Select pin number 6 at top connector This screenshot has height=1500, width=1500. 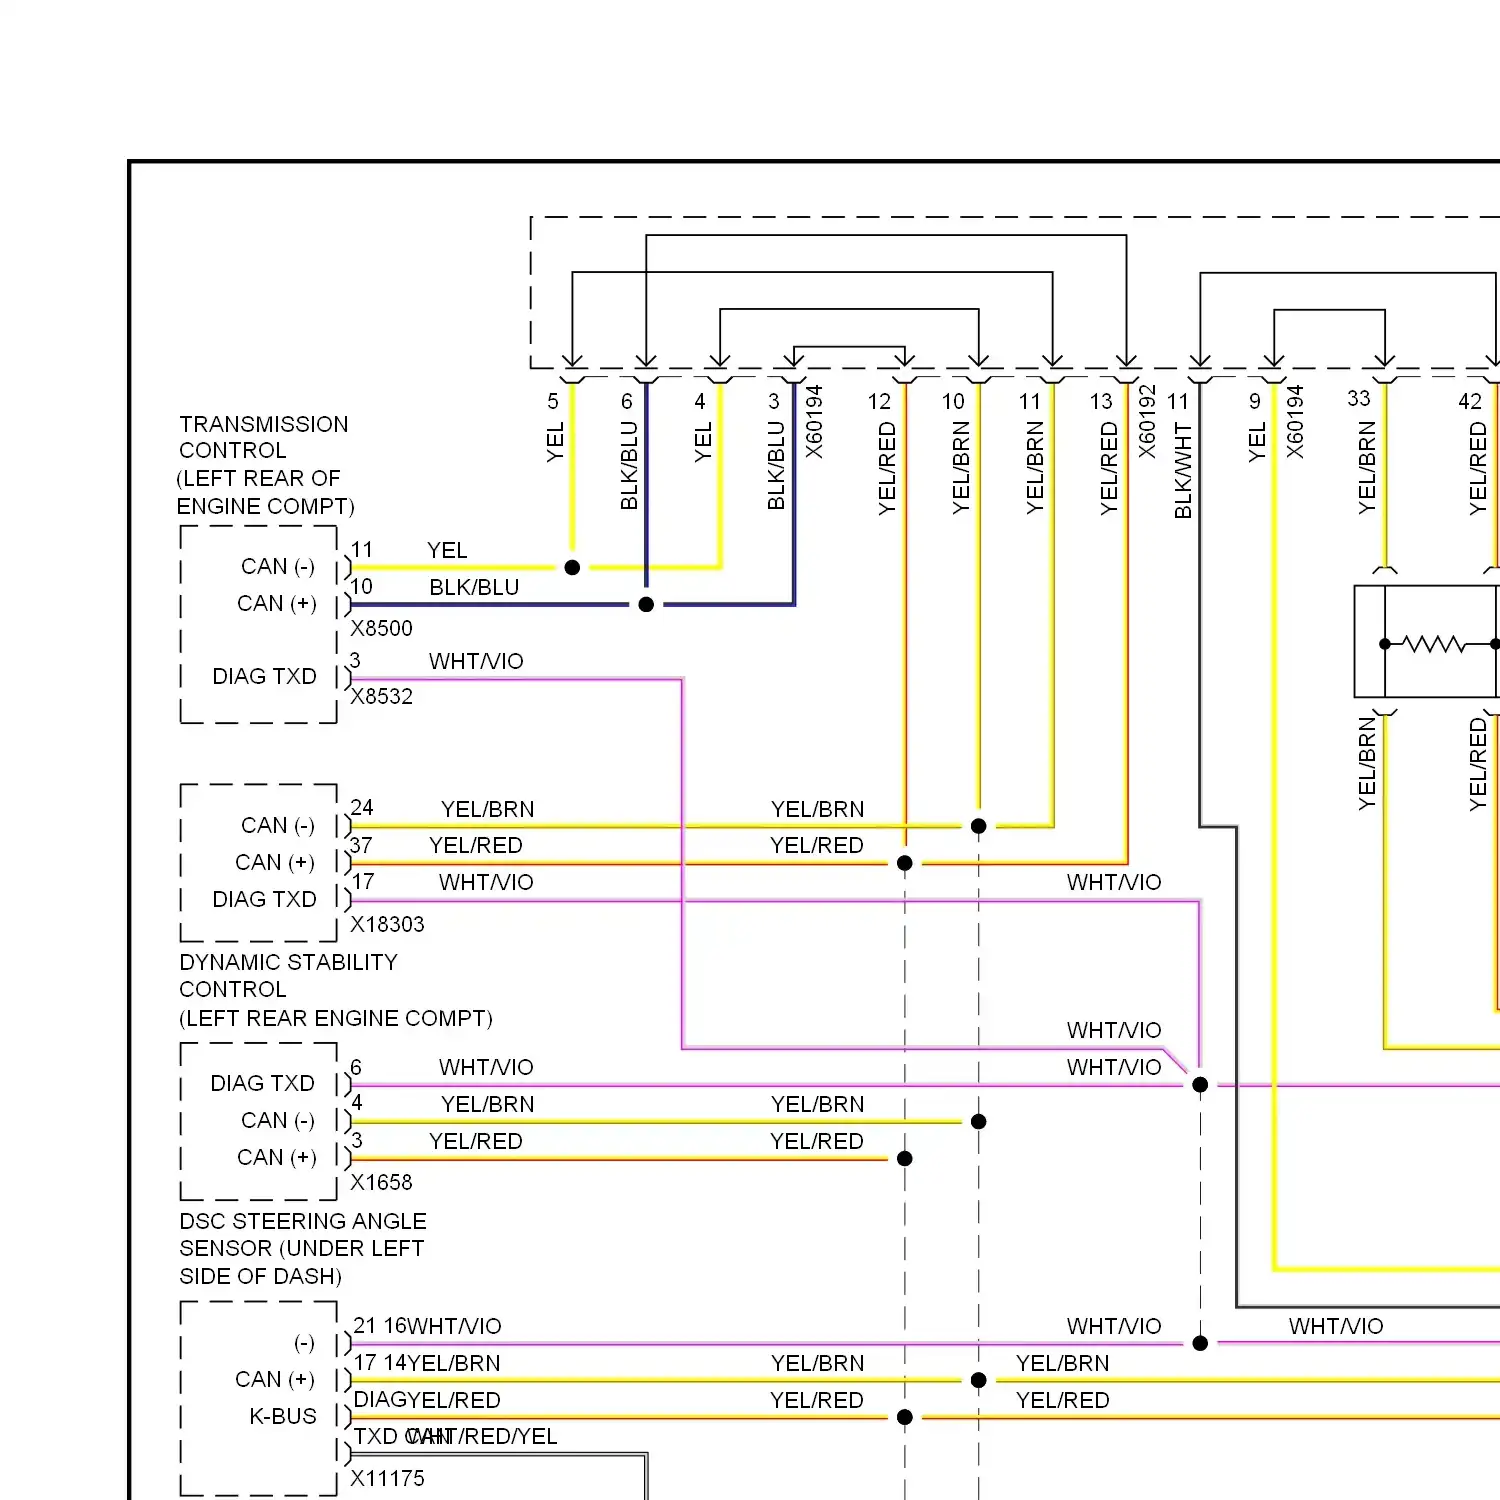point(627,401)
